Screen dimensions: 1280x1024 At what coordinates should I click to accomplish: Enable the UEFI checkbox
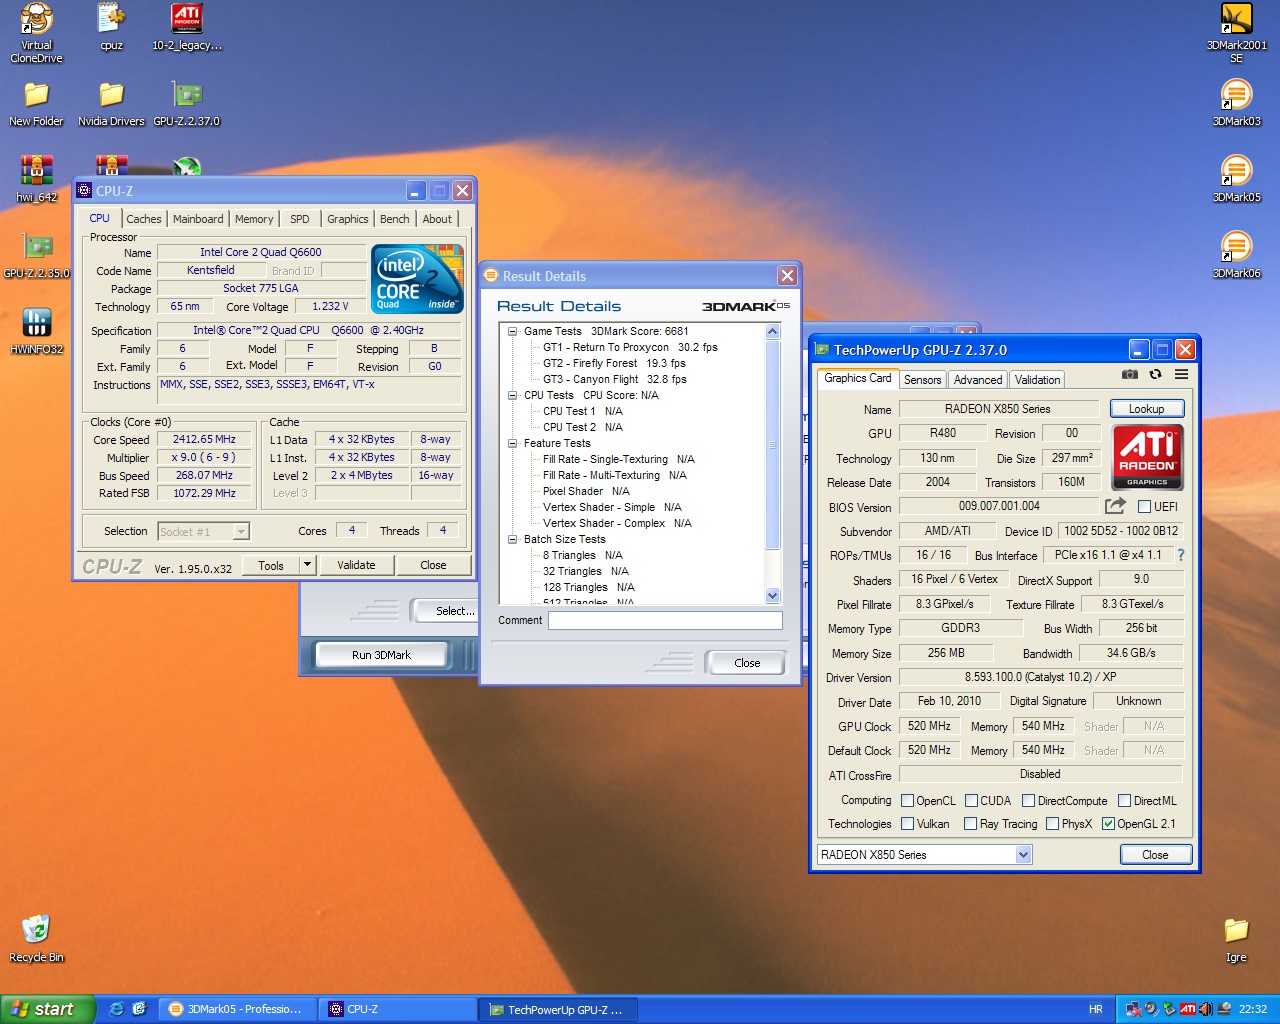[x=1145, y=507]
